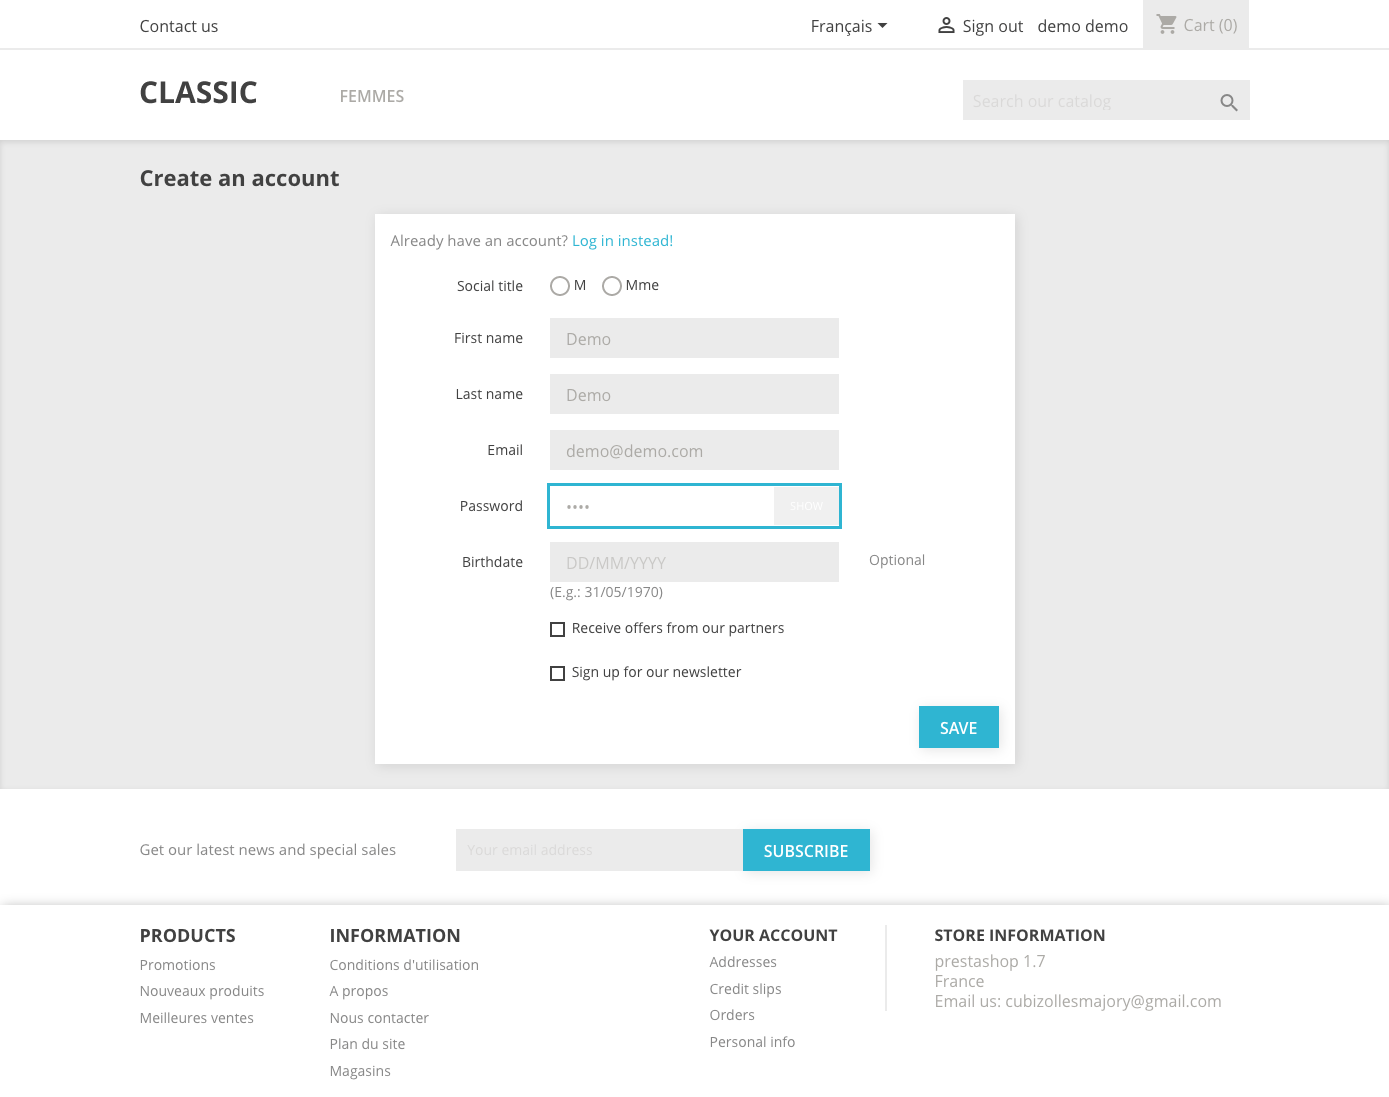This screenshot has width=1389, height=1097.
Task: Follow the Log in instead! link
Action: pyautogui.click(x=622, y=241)
